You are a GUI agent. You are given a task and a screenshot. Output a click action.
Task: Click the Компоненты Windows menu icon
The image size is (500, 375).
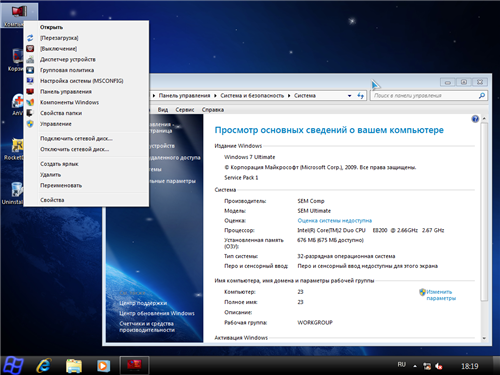[x=30, y=102]
